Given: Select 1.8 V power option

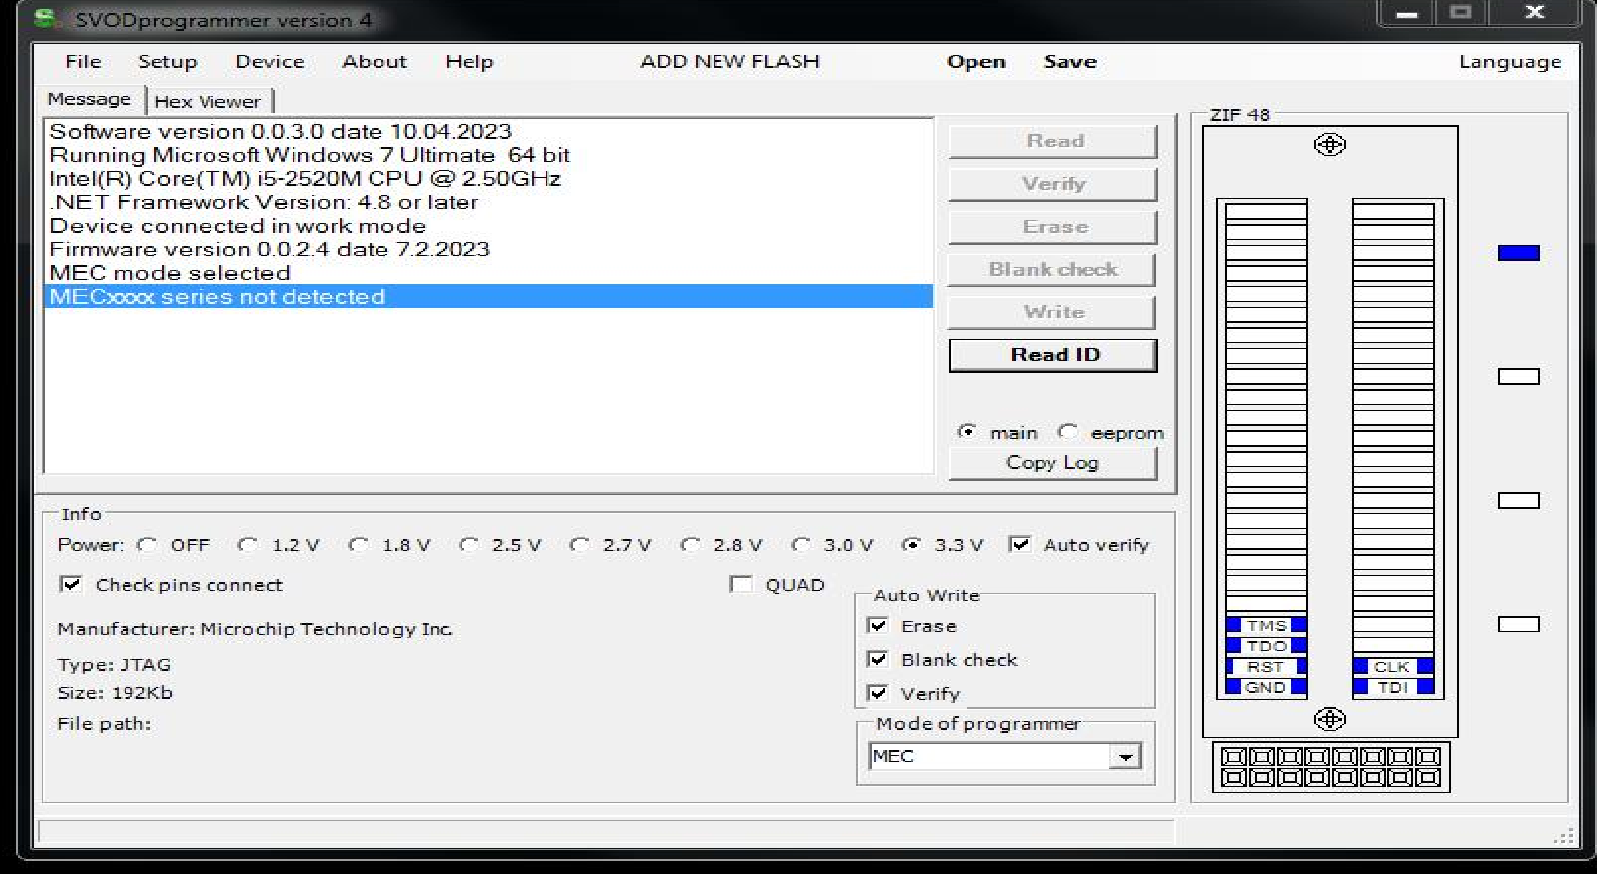Looking at the screenshot, I should 358,545.
